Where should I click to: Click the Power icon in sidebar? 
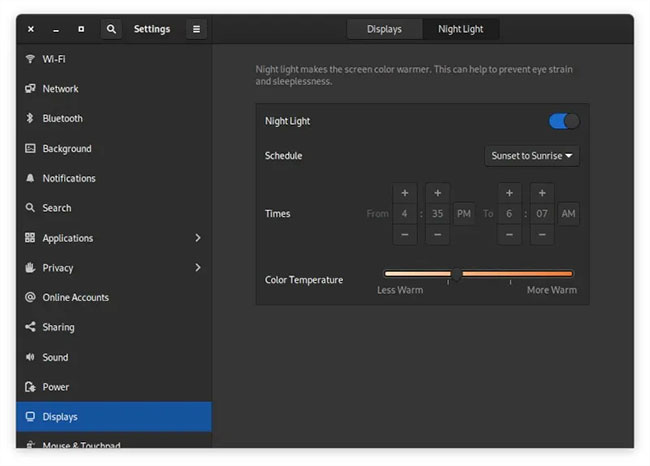coord(30,386)
